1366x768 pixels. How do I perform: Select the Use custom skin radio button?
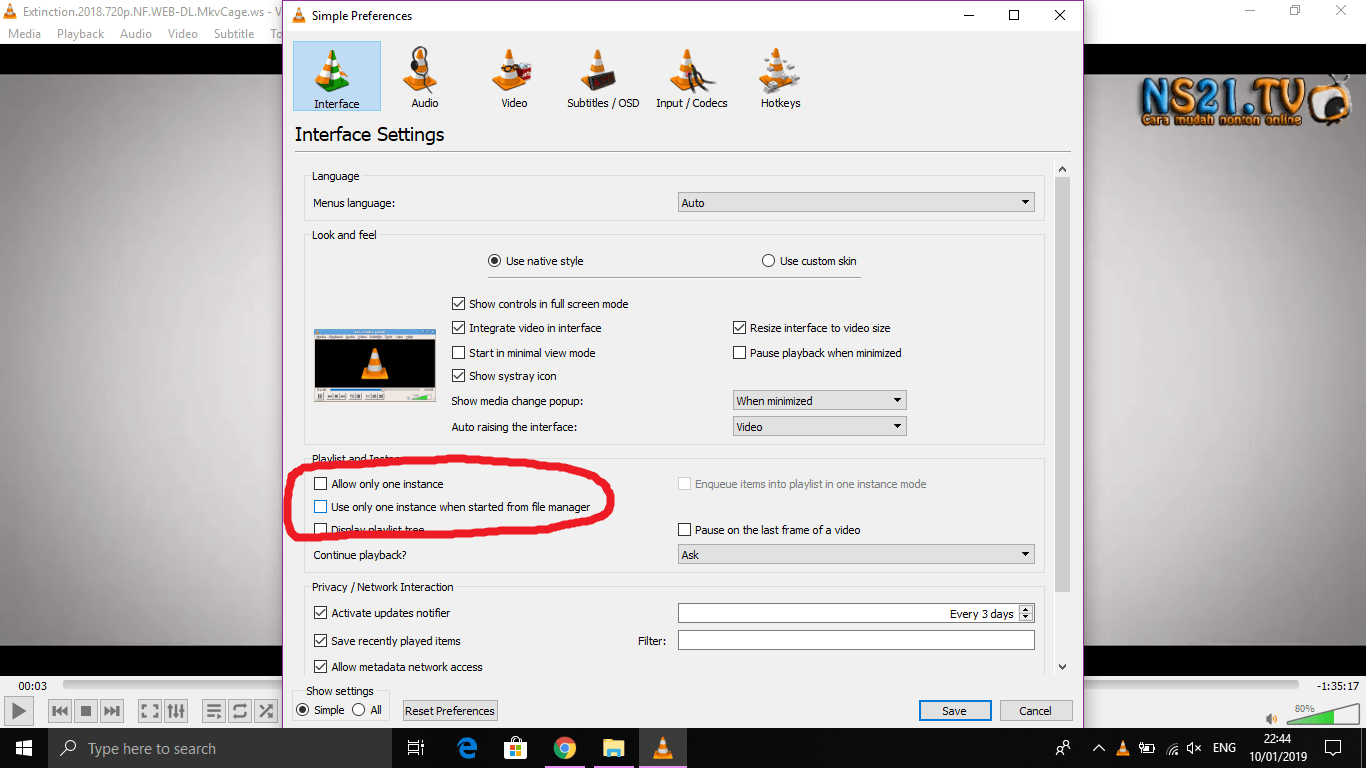pos(768,261)
